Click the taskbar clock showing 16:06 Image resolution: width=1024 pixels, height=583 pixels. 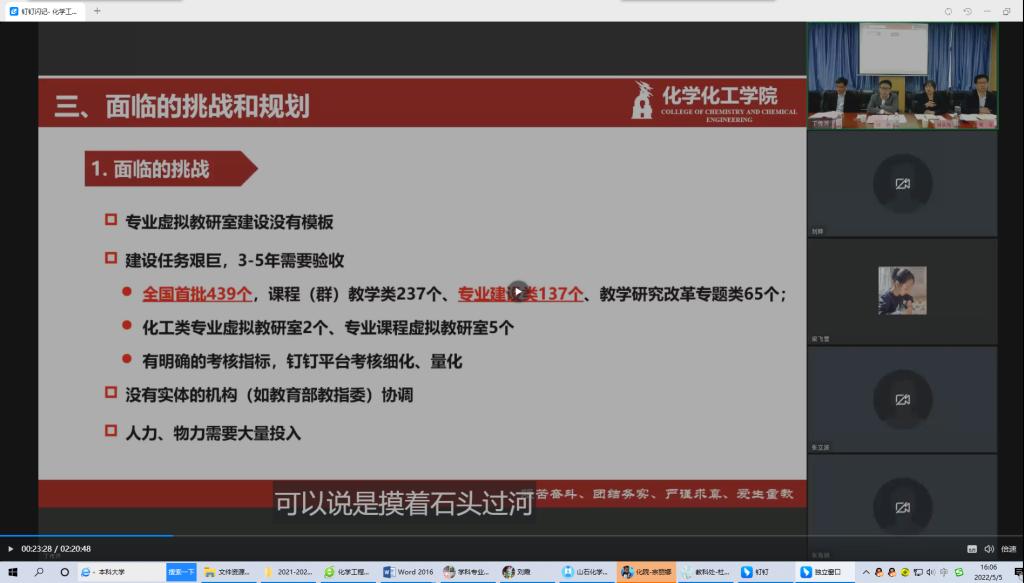click(x=989, y=572)
